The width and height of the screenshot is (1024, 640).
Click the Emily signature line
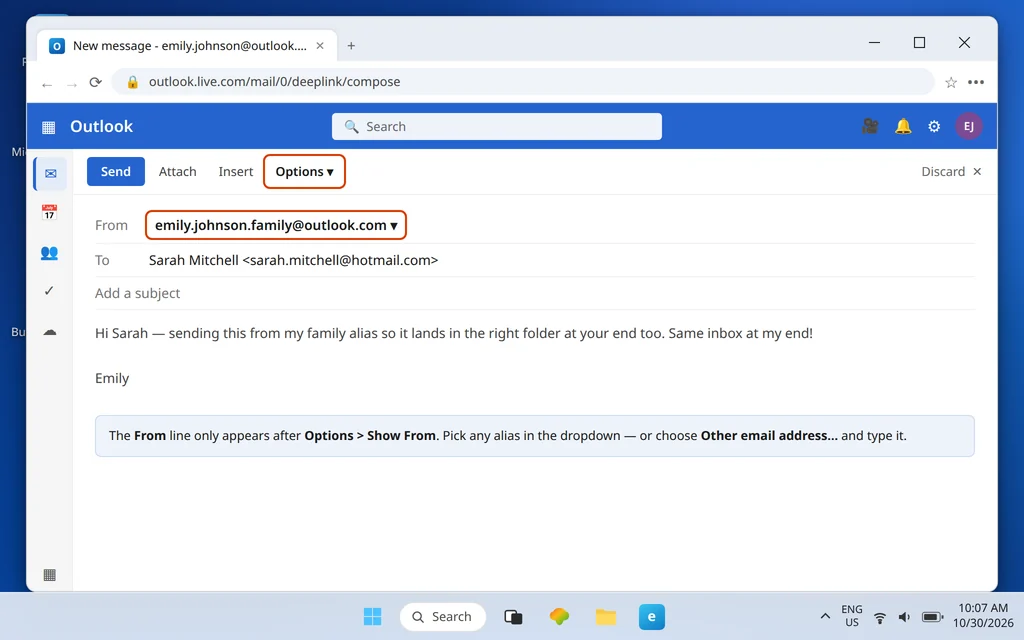[x=112, y=379]
